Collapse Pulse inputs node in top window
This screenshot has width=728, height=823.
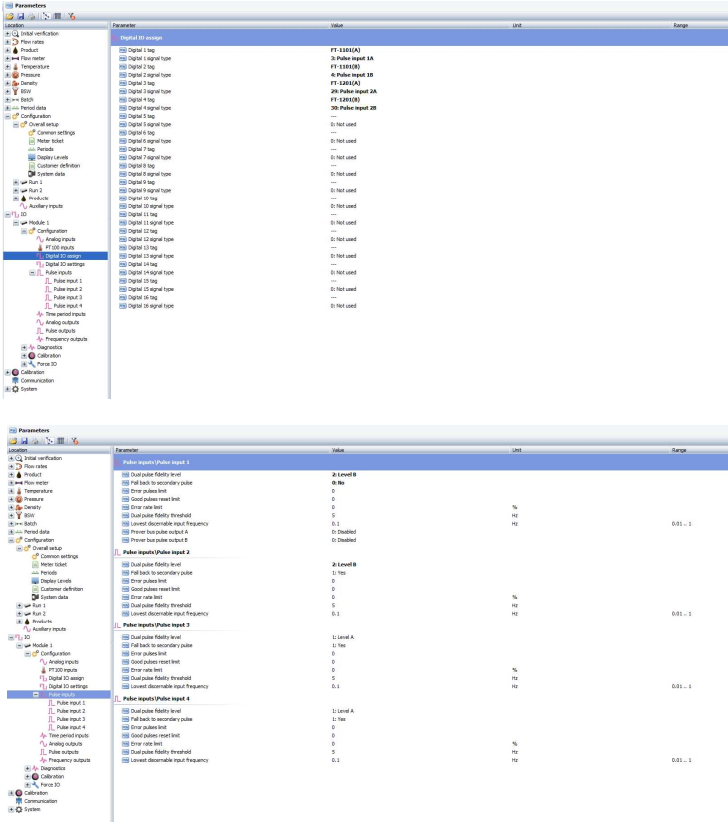click(32, 272)
